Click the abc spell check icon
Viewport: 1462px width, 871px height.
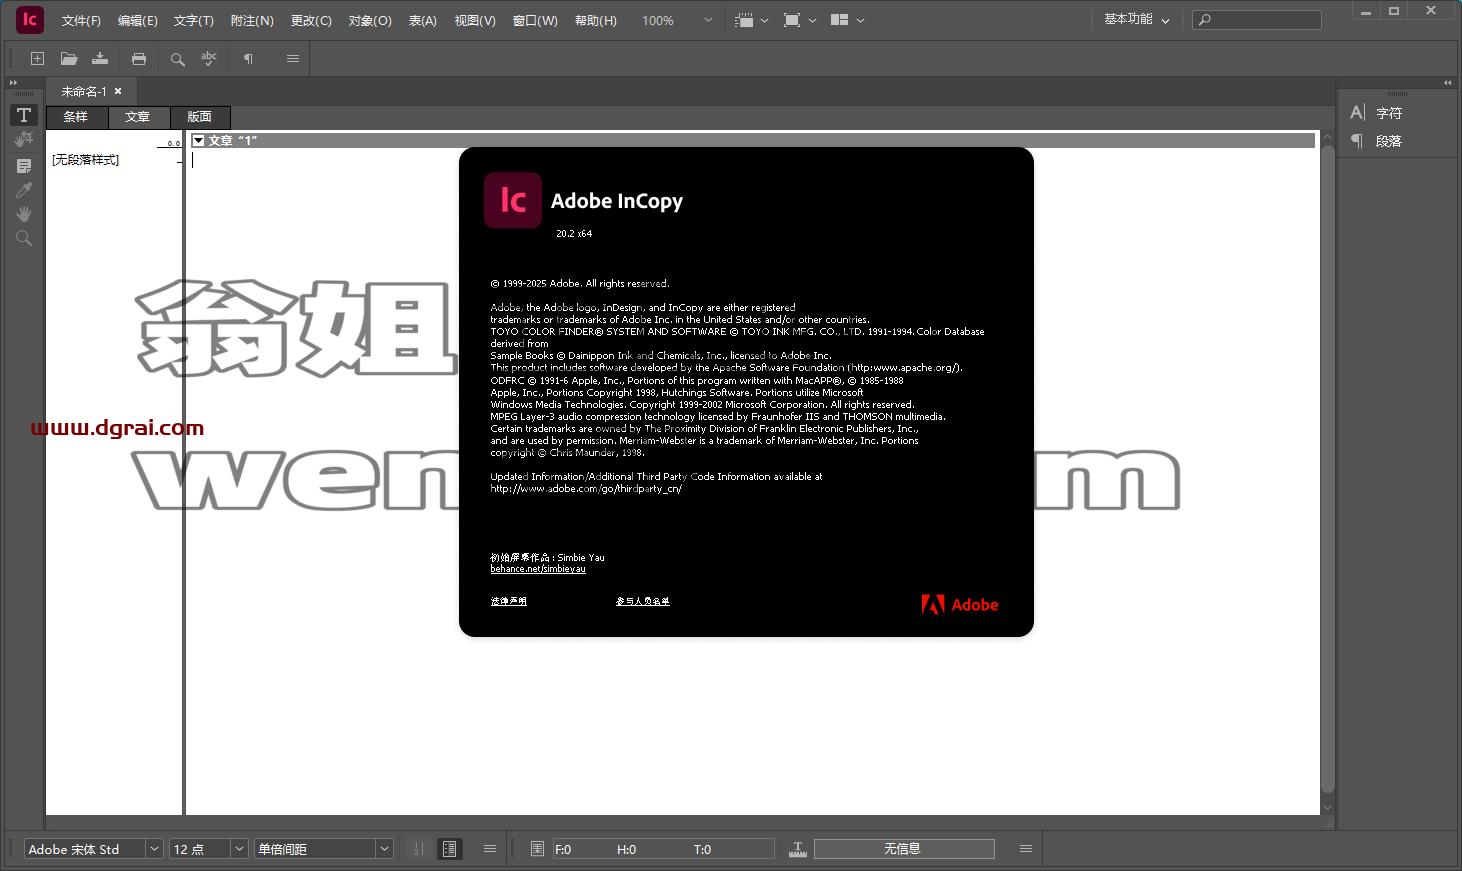209,59
